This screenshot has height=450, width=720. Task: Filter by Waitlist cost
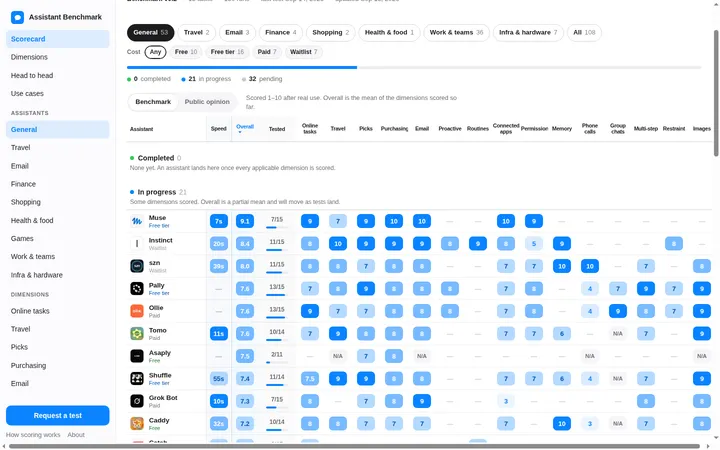click(304, 52)
